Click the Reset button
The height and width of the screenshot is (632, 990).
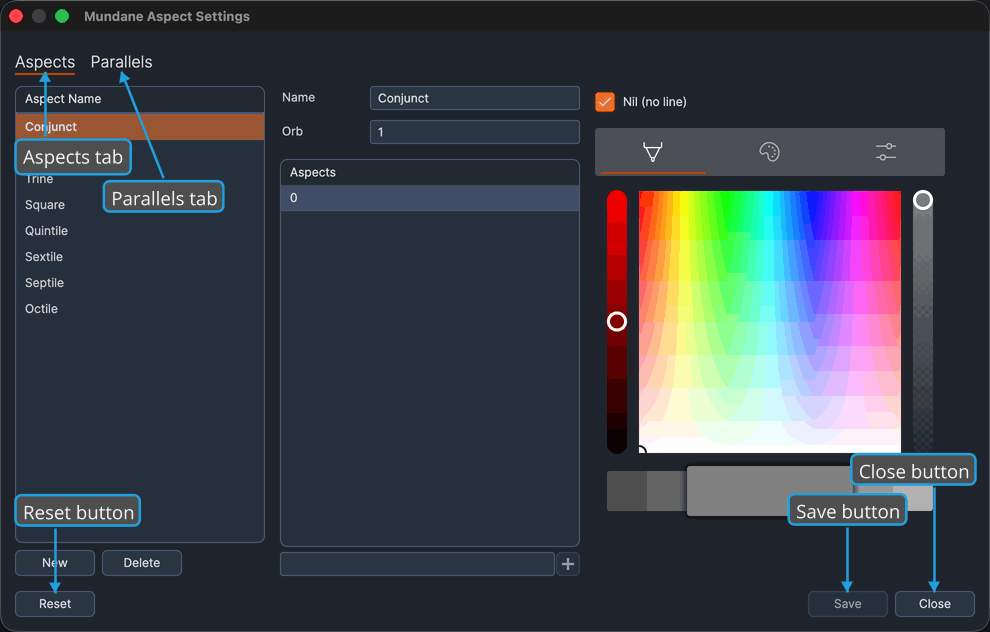[55, 604]
